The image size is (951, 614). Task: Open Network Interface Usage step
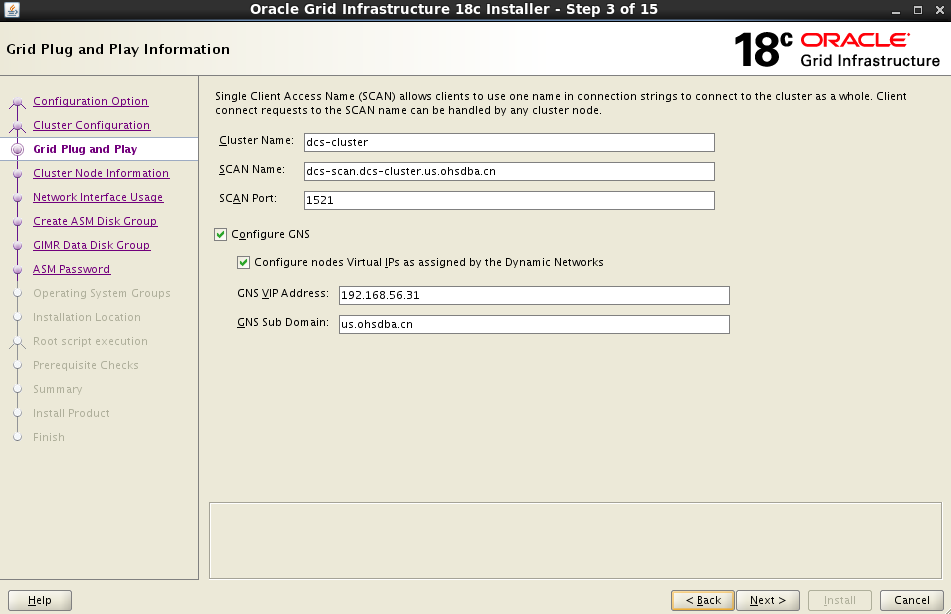98,197
